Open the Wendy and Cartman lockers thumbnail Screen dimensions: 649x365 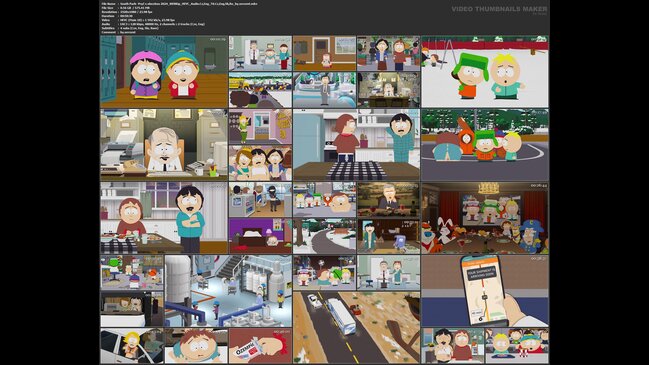(164, 72)
